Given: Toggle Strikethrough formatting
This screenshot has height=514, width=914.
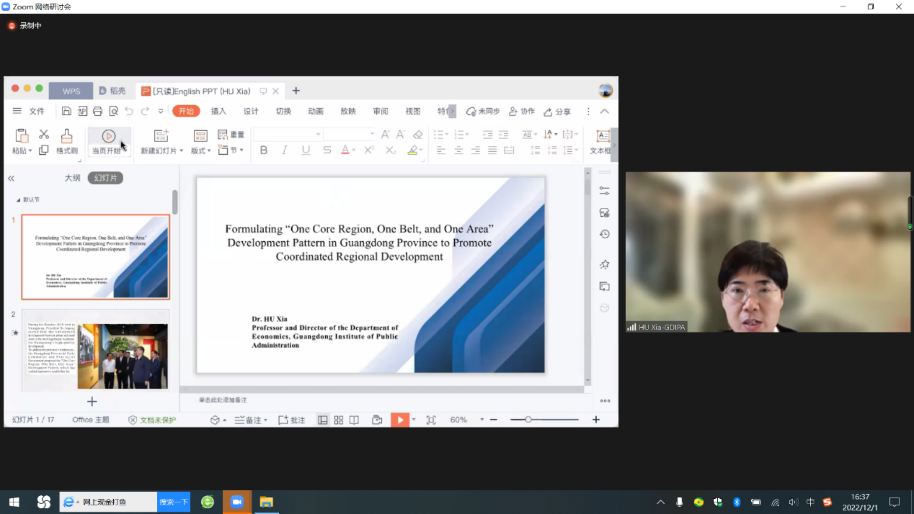Looking at the screenshot, I should [x=327, y=150].
